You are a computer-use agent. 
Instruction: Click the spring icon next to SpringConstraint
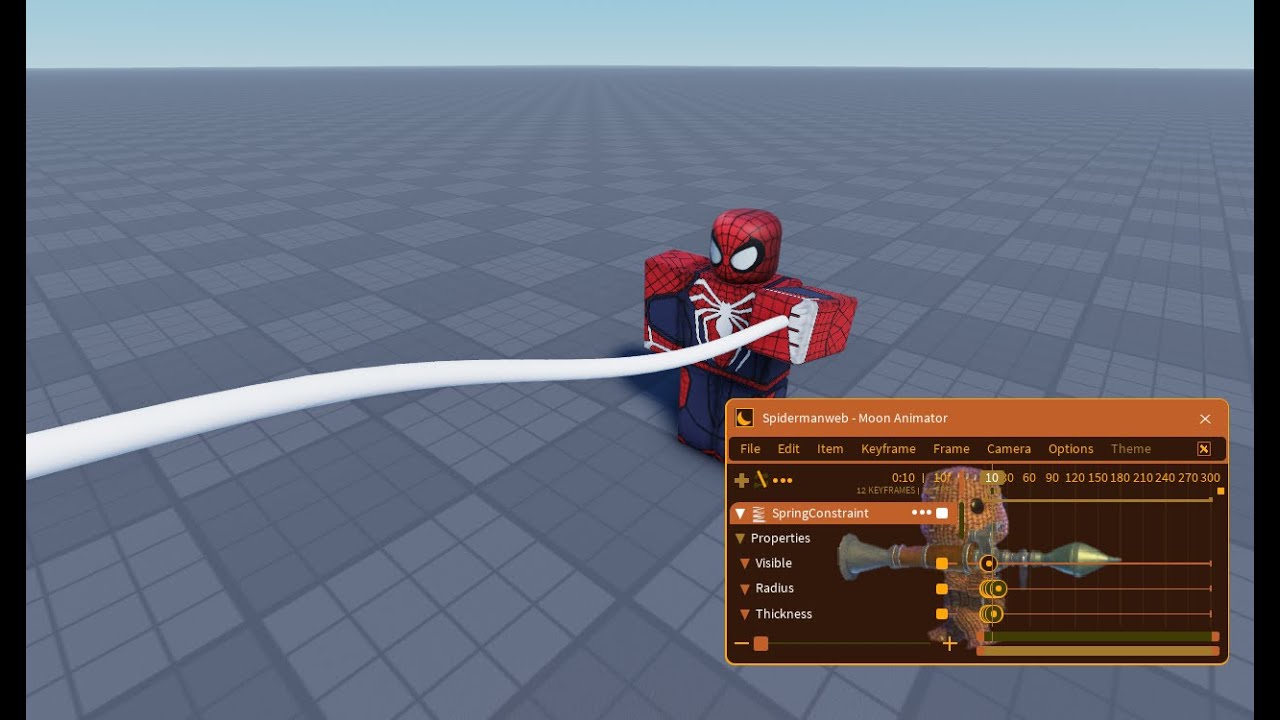tap(759, 513)
